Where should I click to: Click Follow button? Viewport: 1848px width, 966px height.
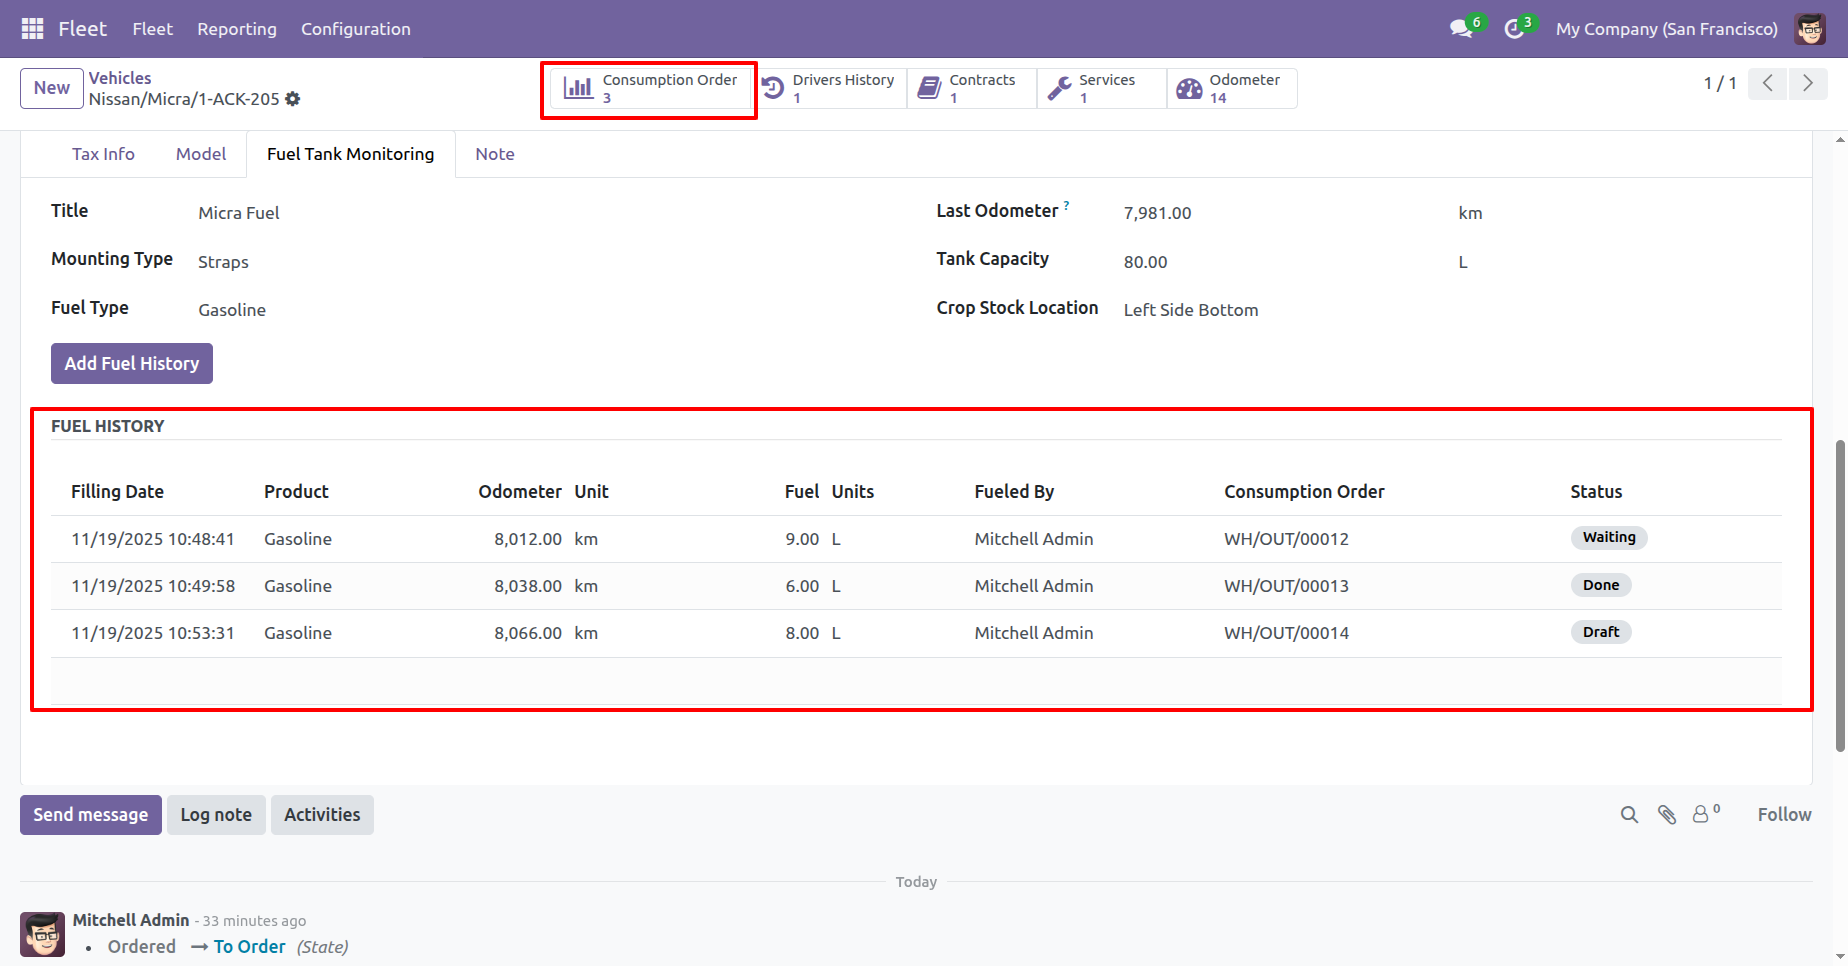(x=1785, y=815)
